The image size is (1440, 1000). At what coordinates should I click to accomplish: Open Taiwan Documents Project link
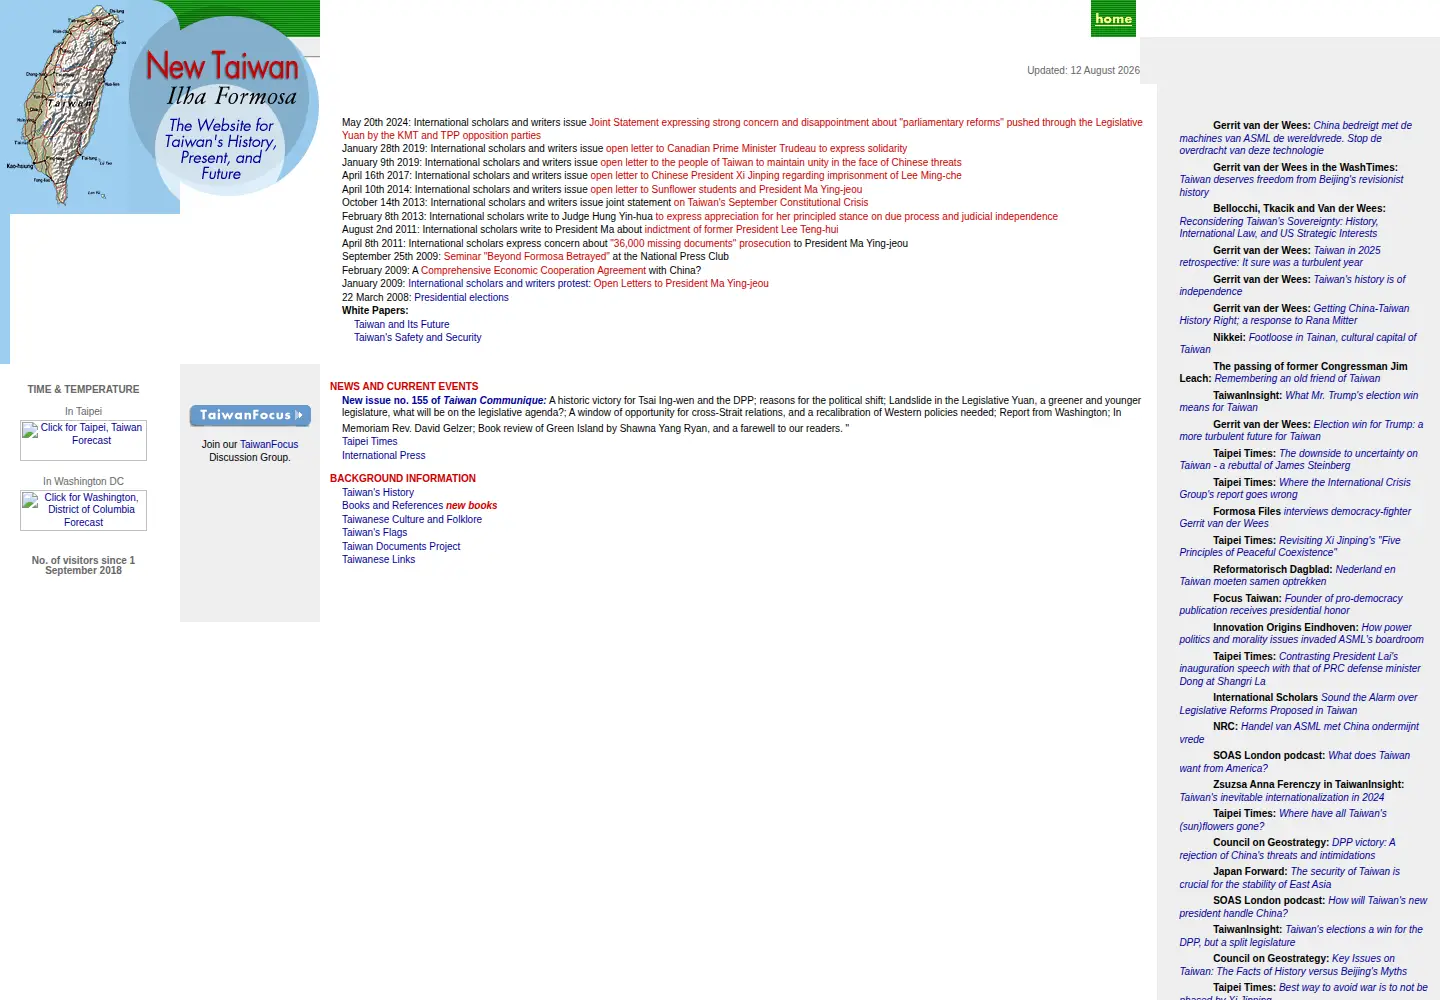coord(401,547)
